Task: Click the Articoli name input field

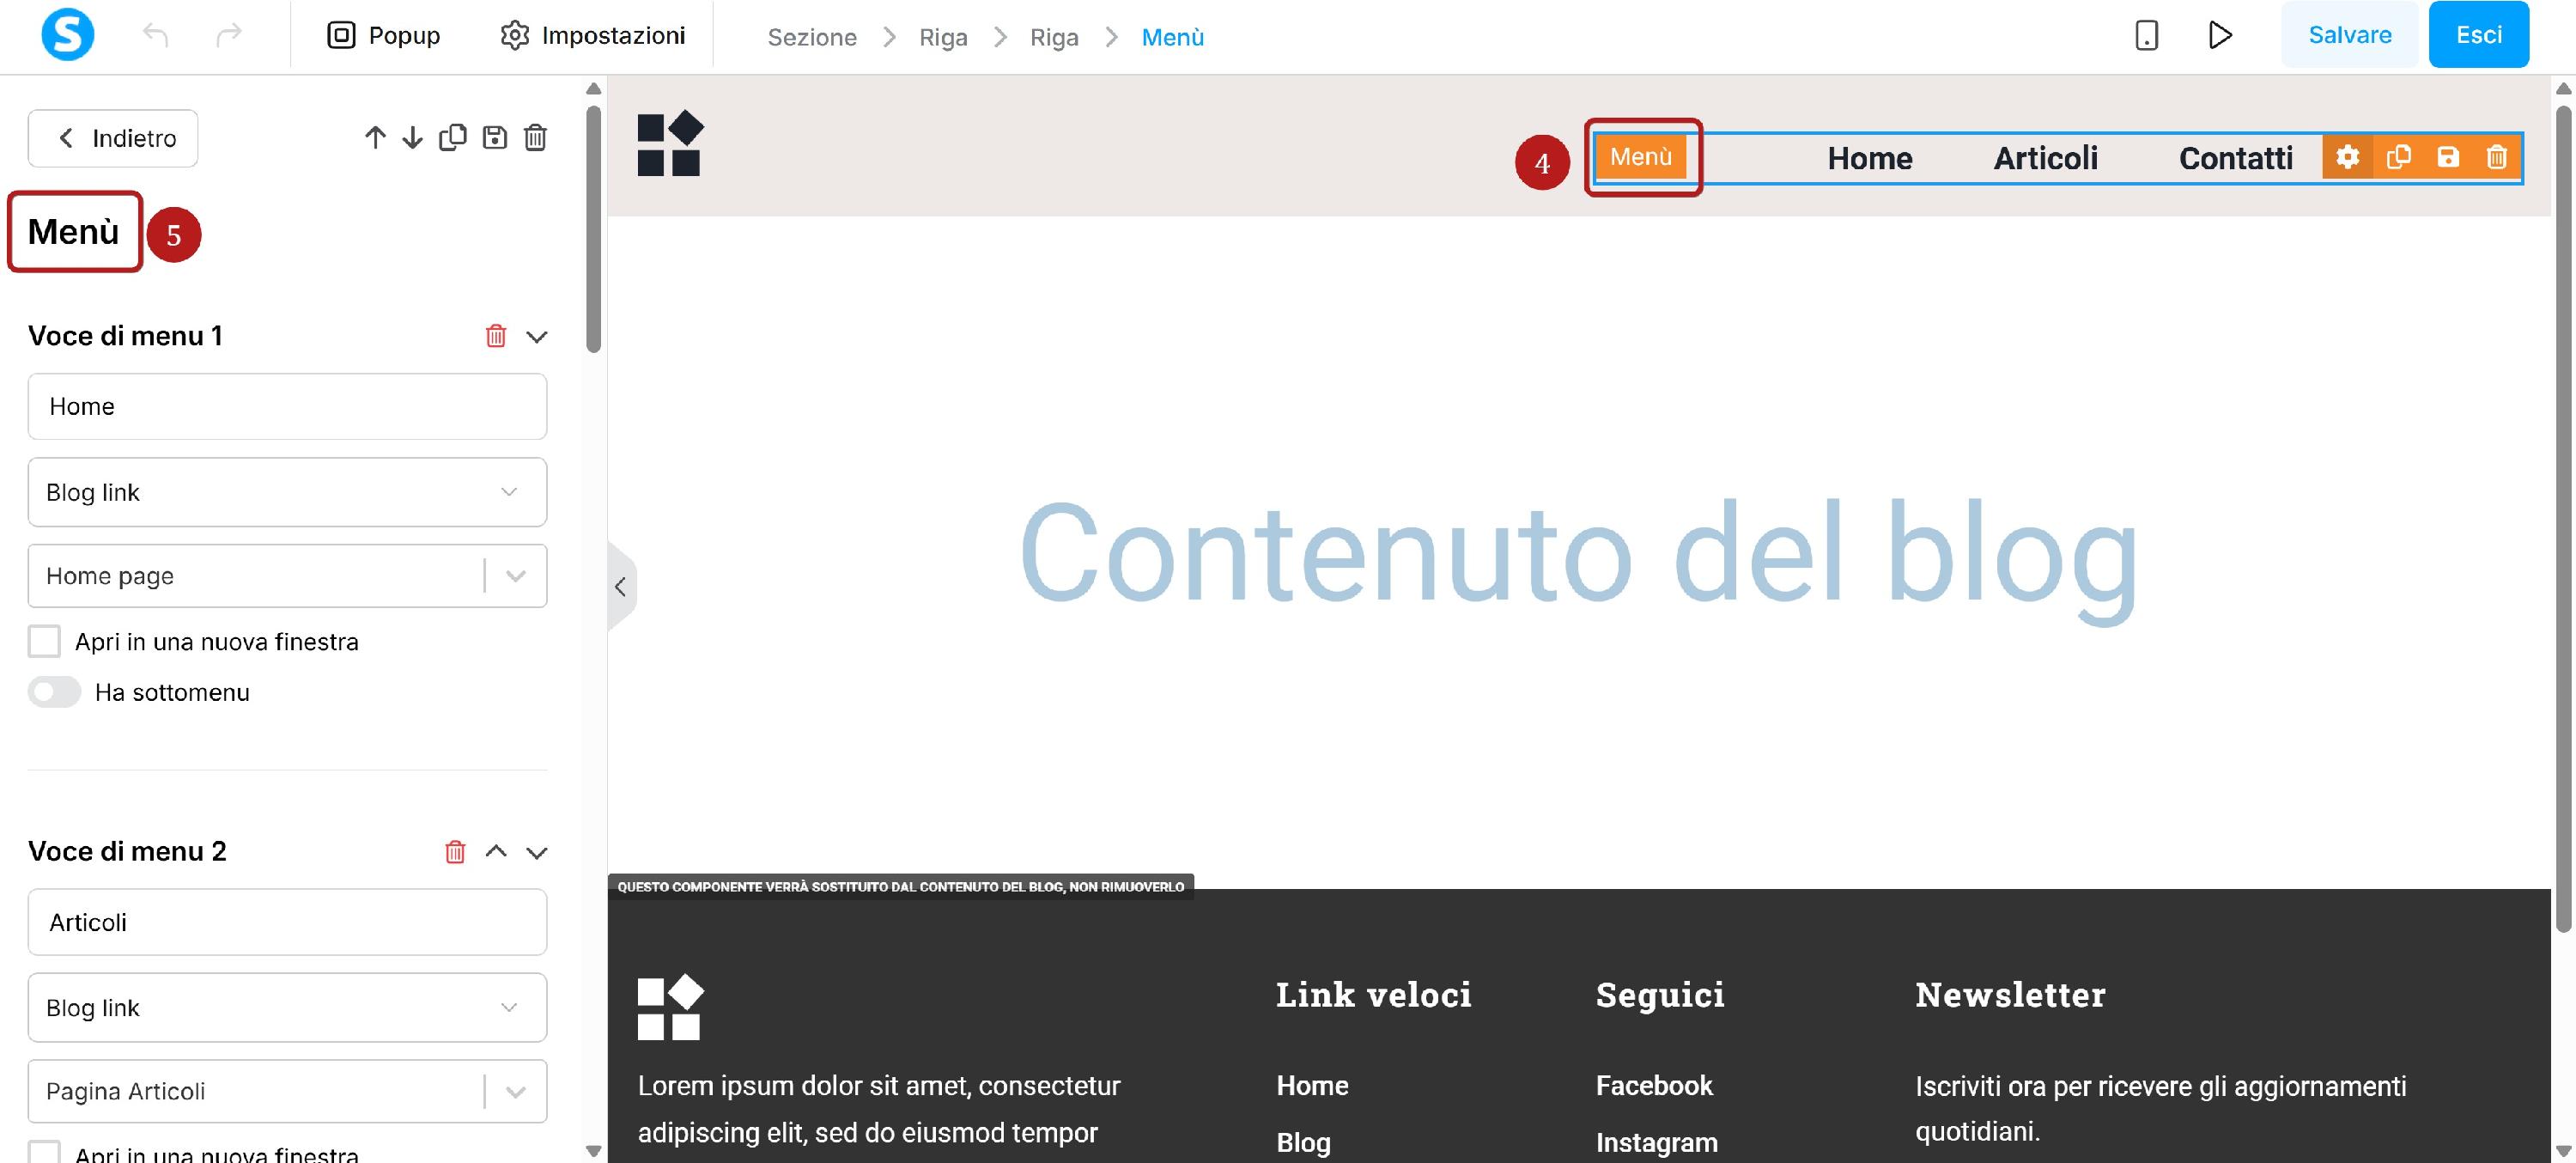Action: (287, 923)
